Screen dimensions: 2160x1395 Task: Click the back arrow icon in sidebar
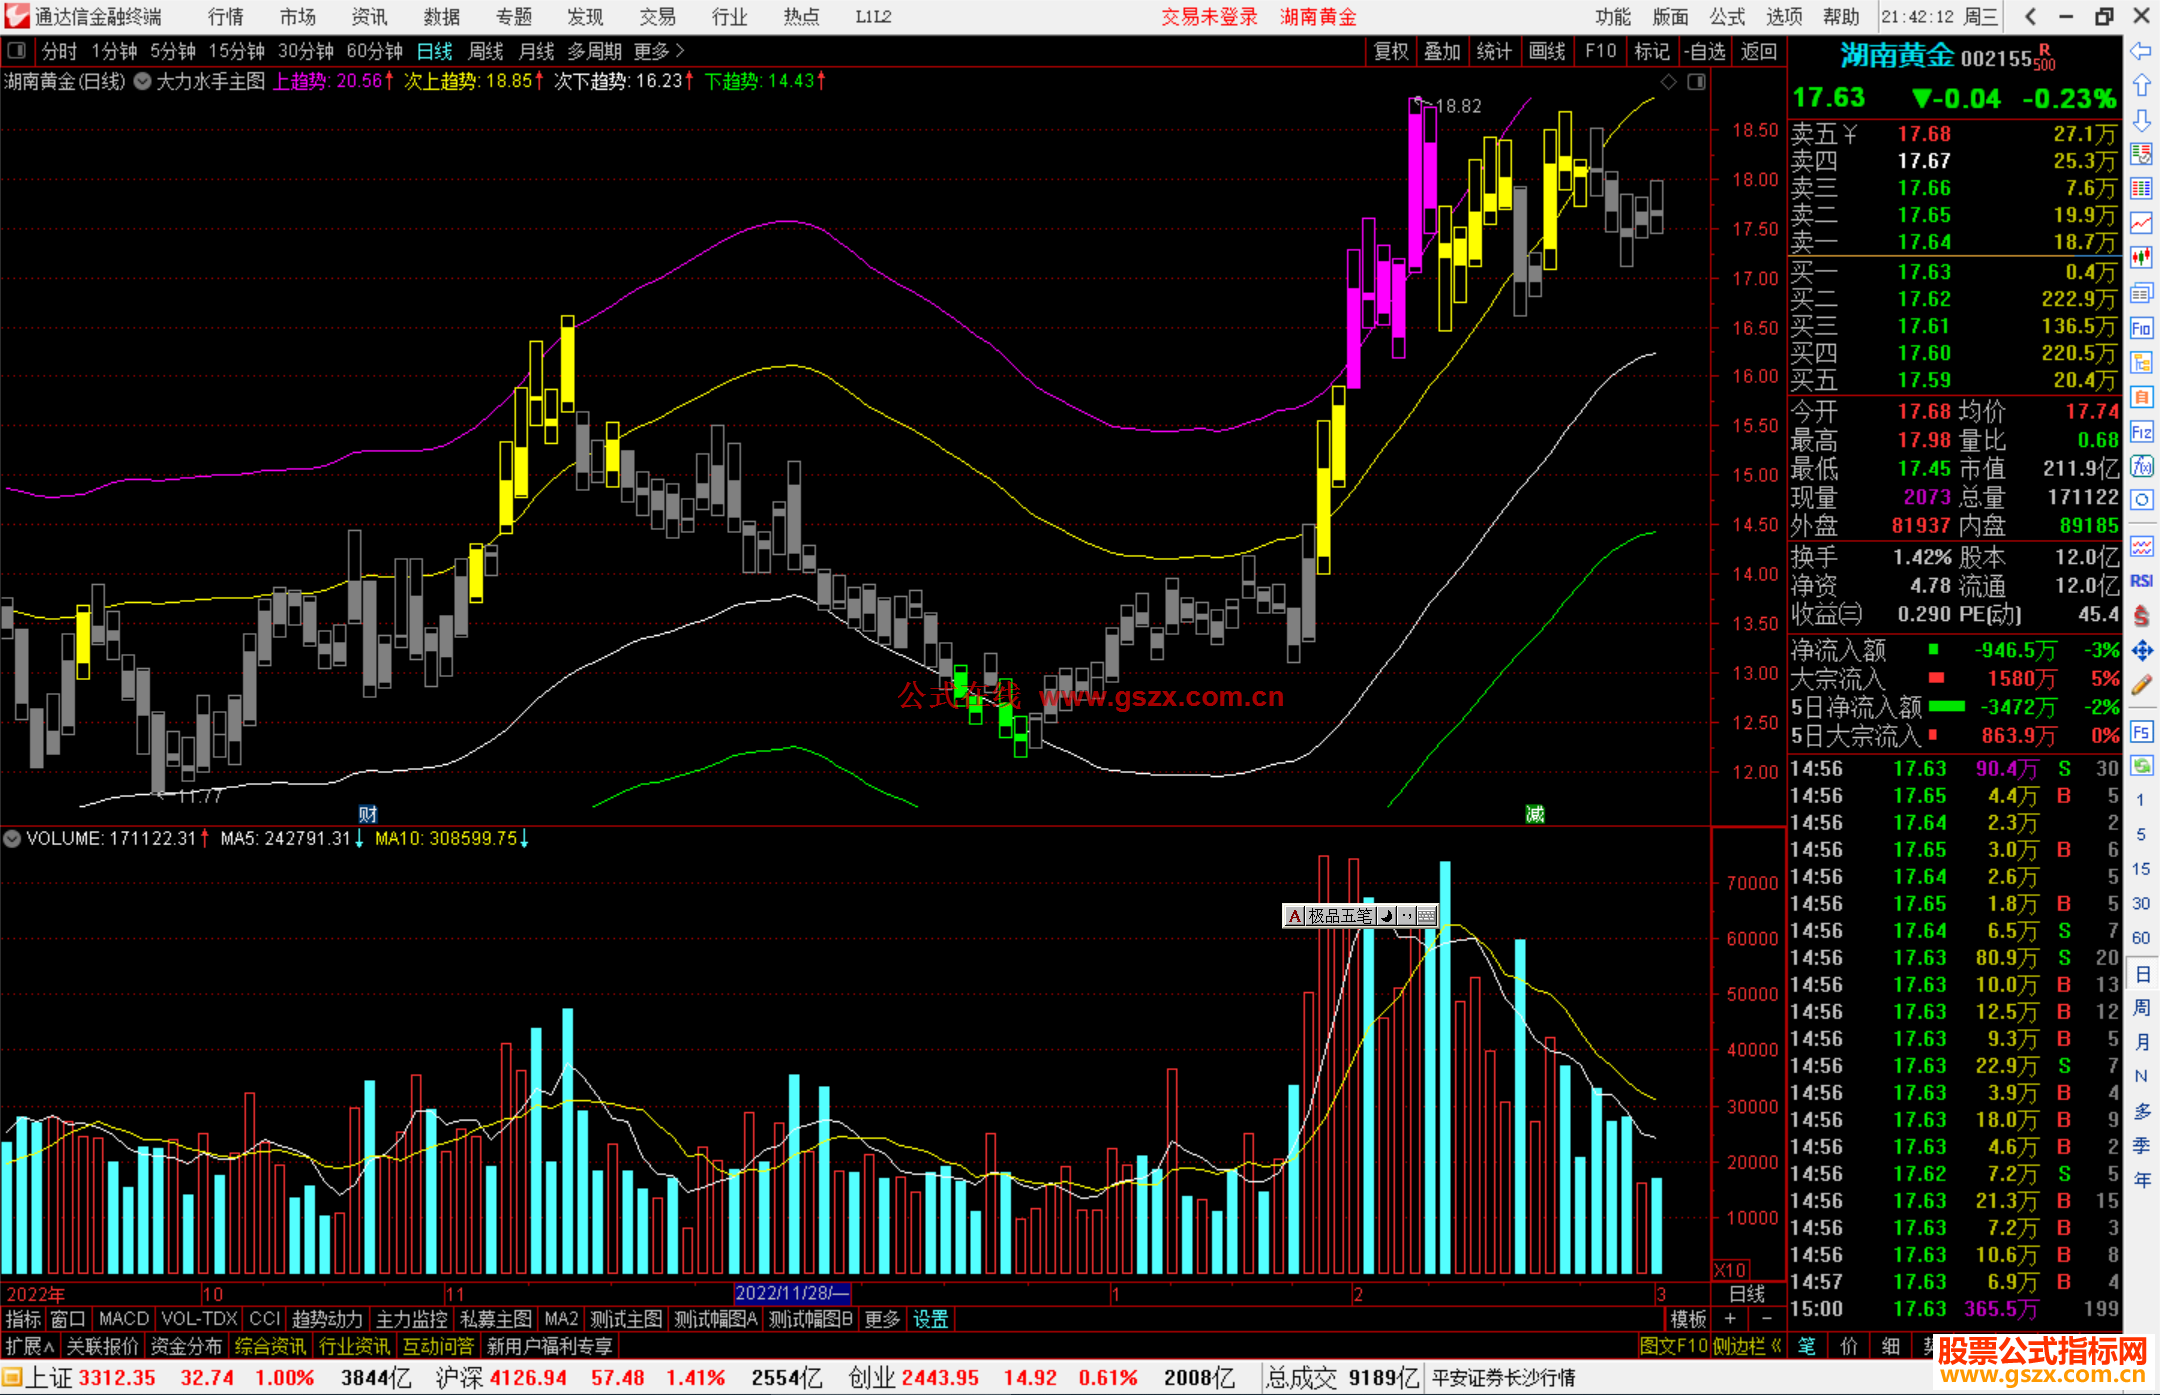(2141, 51)
